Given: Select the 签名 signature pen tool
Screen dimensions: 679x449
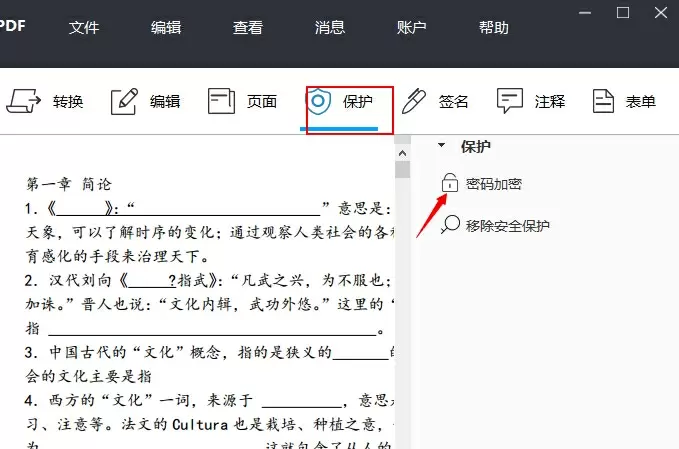Looking at the screenshot, I should pyautogui.click(x=419, y=101).
